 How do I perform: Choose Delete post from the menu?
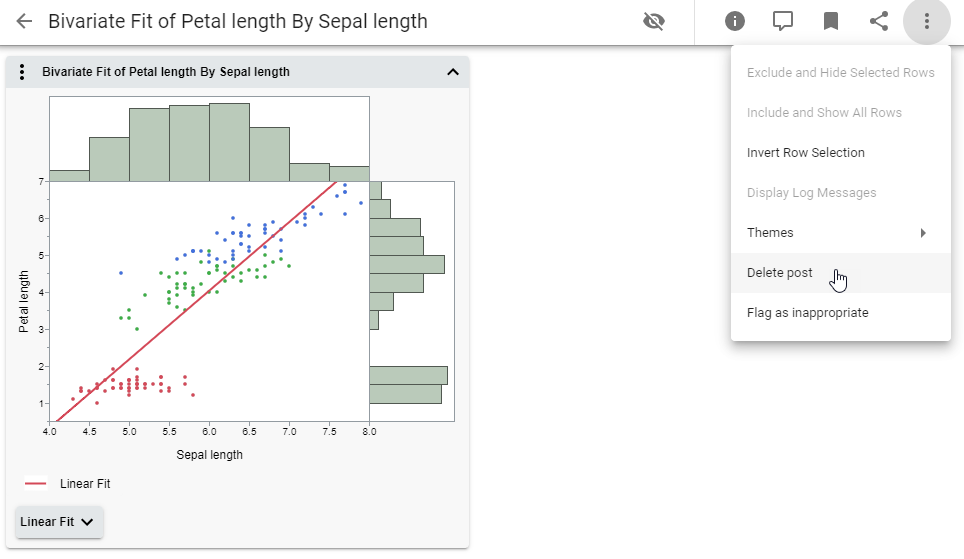pos(780,273)
